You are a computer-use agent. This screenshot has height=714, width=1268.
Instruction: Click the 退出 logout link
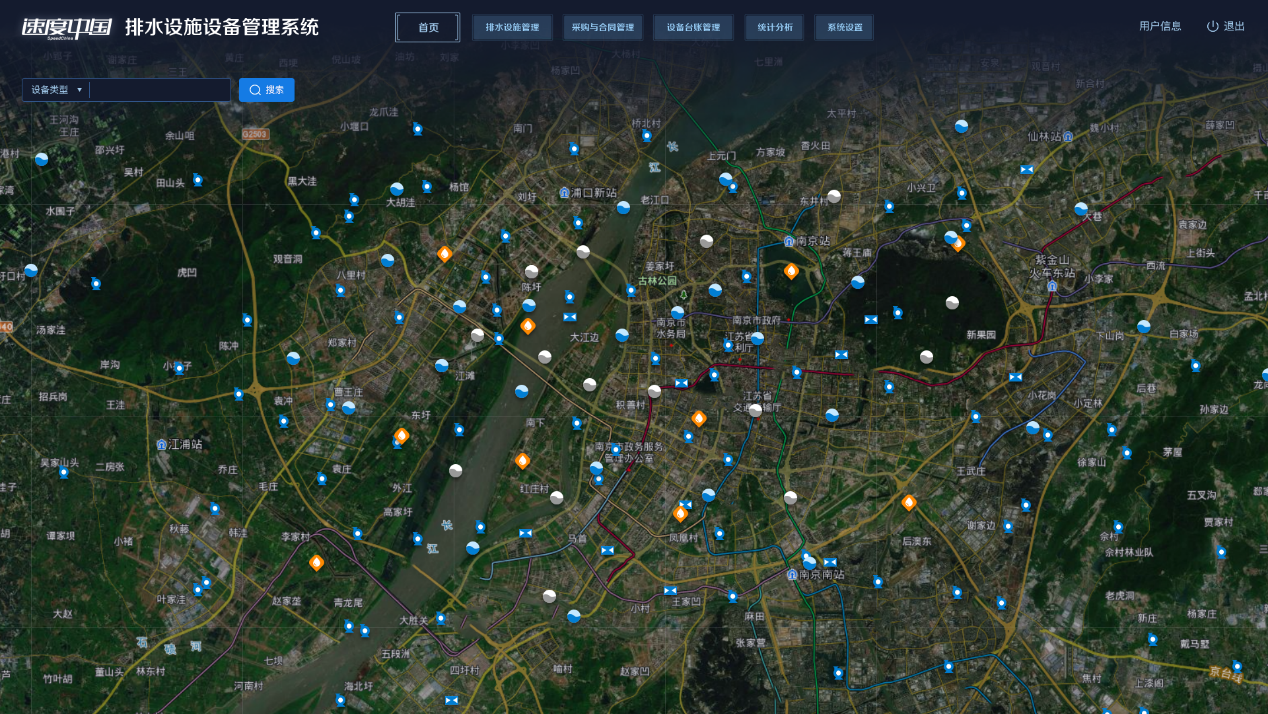click(x=1226, y=27)
